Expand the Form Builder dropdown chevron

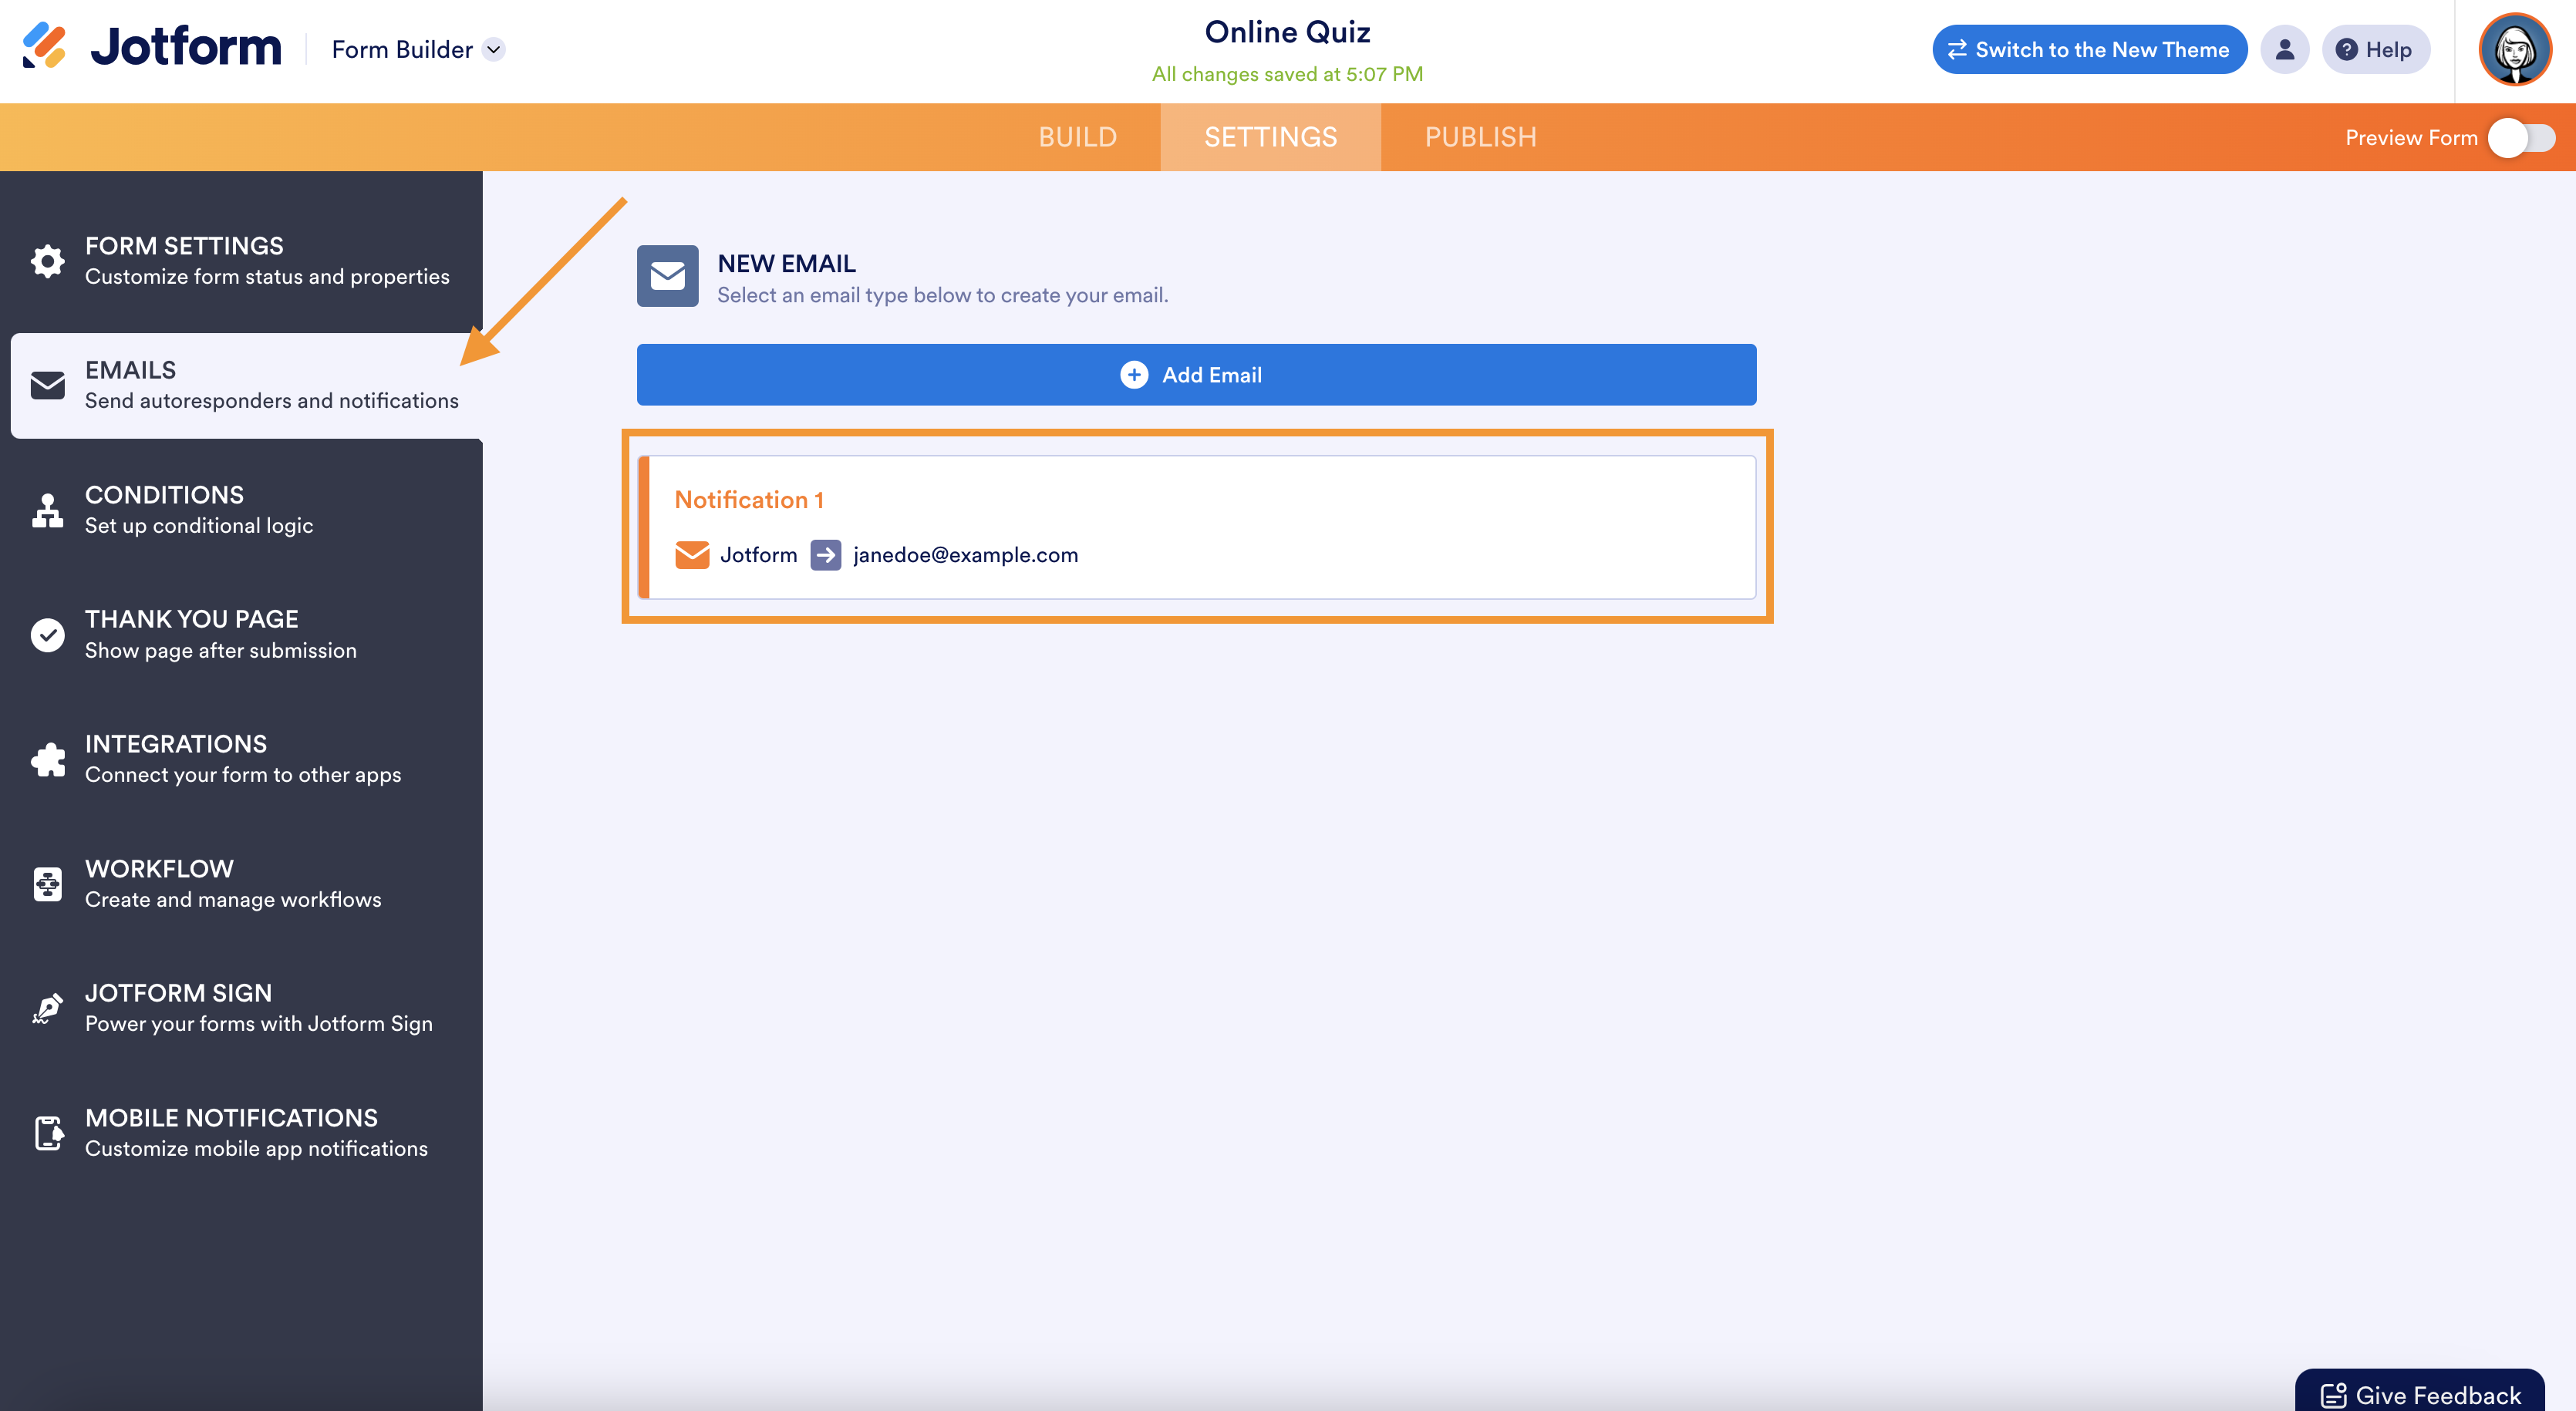click(x=494, y=50)
